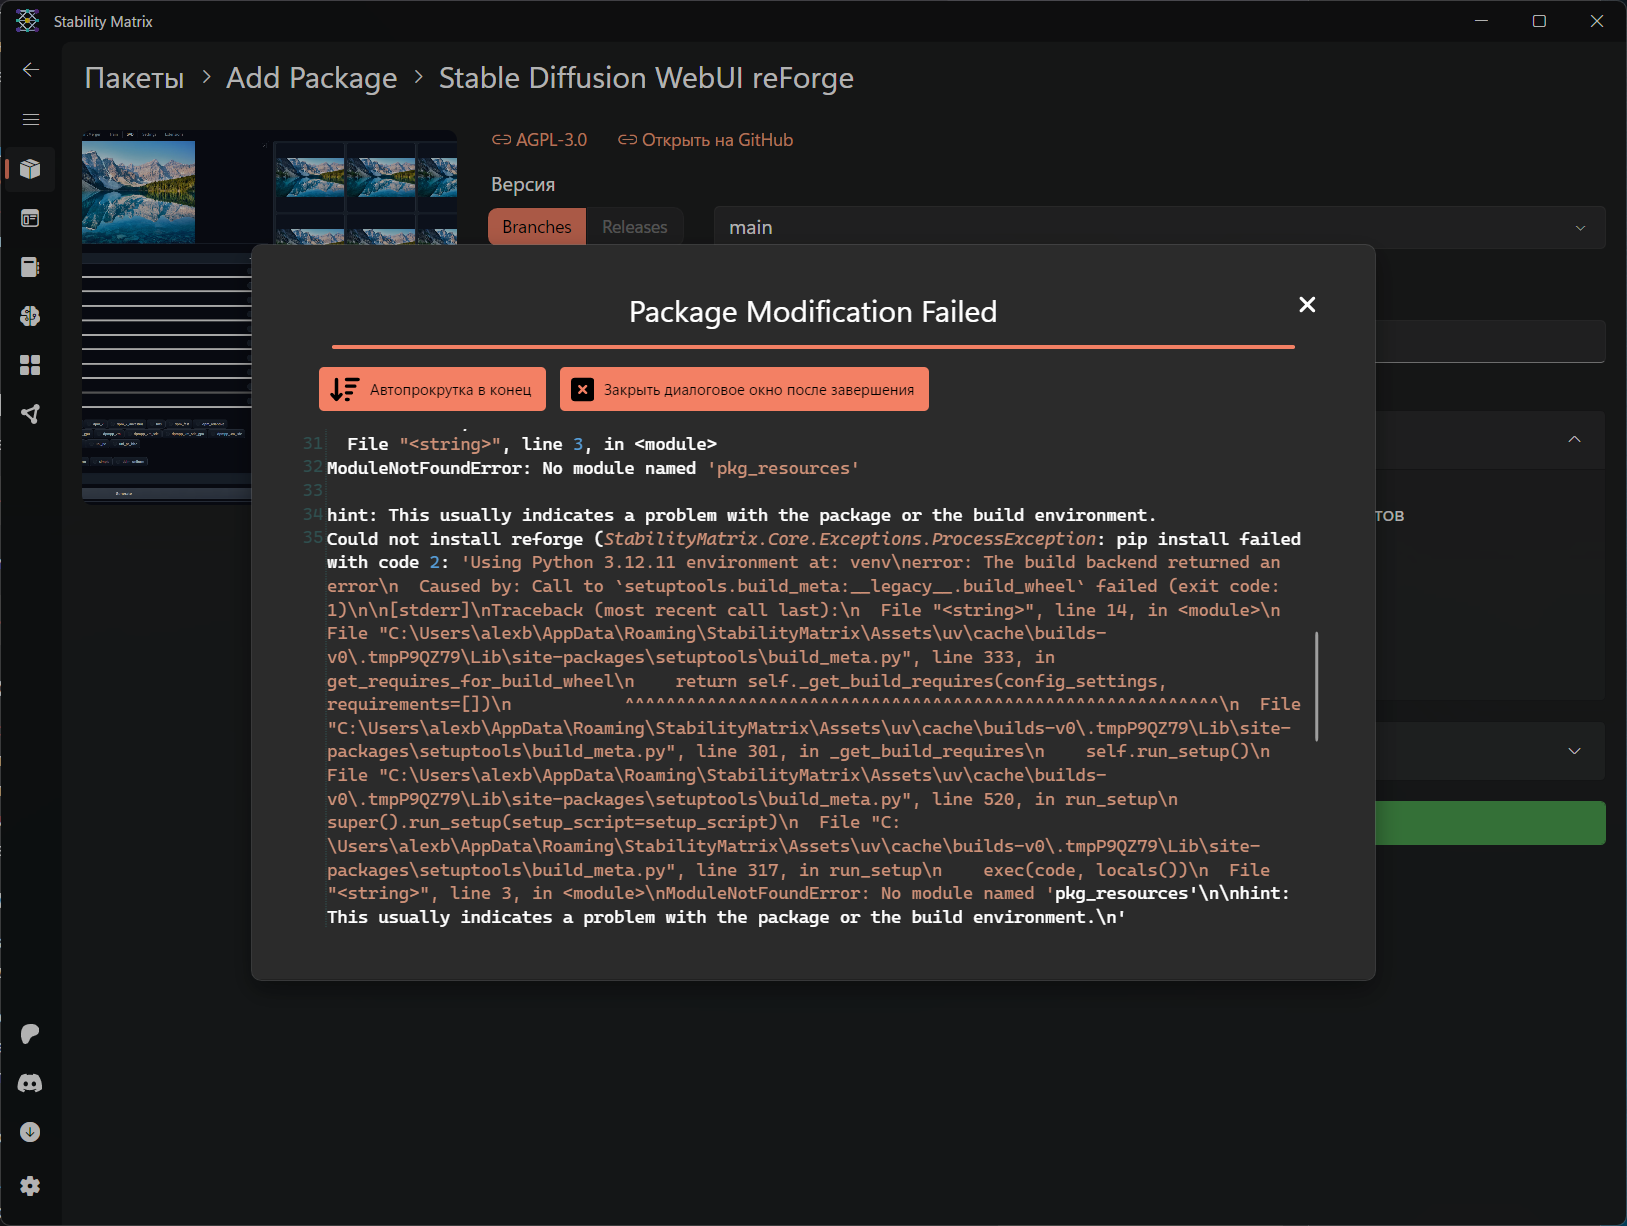
Task: Click the back arrow in the sidebar
Action: (31, 69)
